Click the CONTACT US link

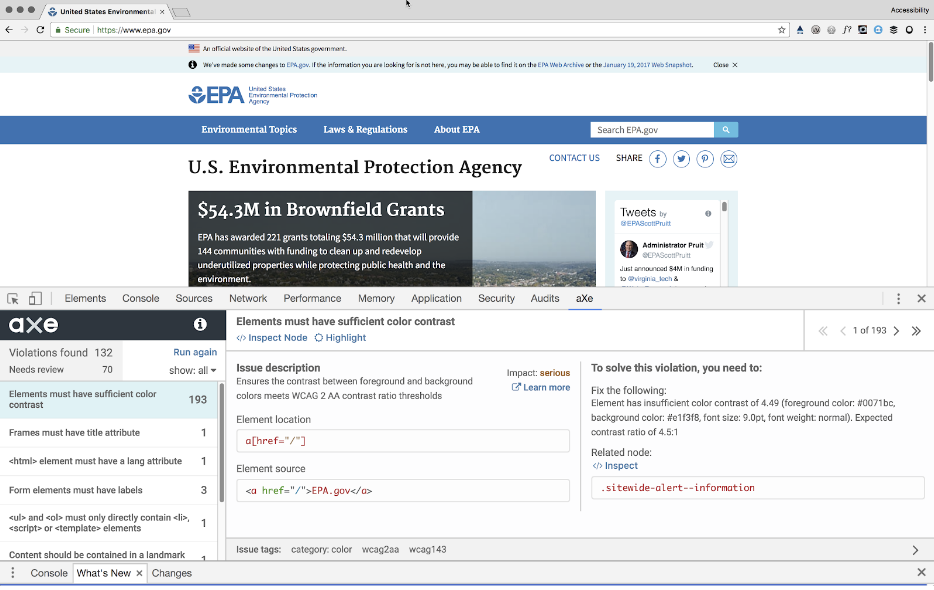coord(574,158)
